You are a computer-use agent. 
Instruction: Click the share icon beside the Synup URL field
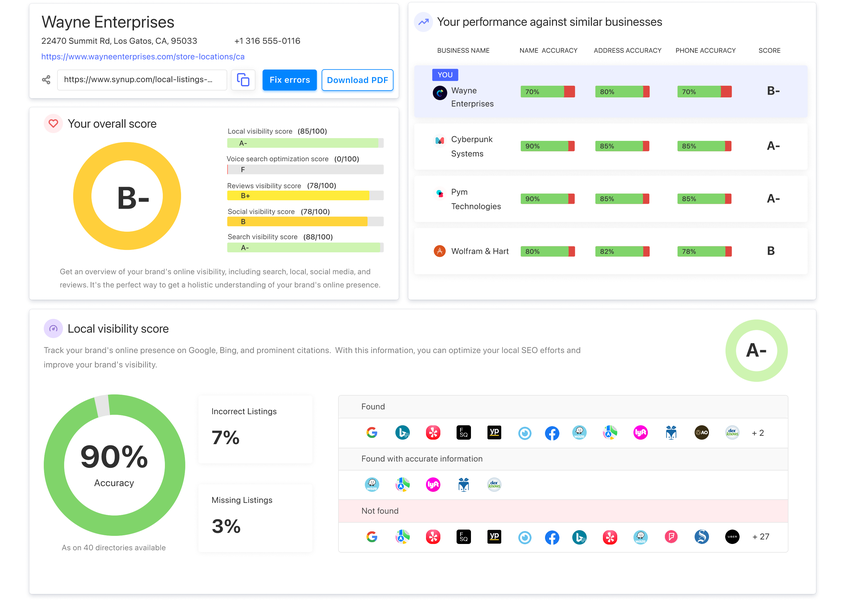46,80
